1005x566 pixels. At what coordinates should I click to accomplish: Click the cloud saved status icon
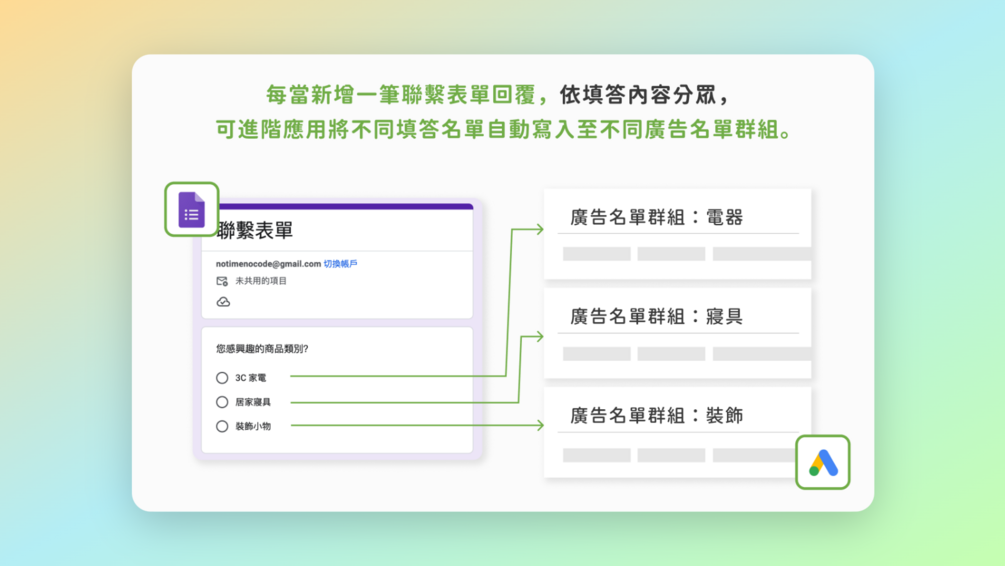[x=223, y=302]
